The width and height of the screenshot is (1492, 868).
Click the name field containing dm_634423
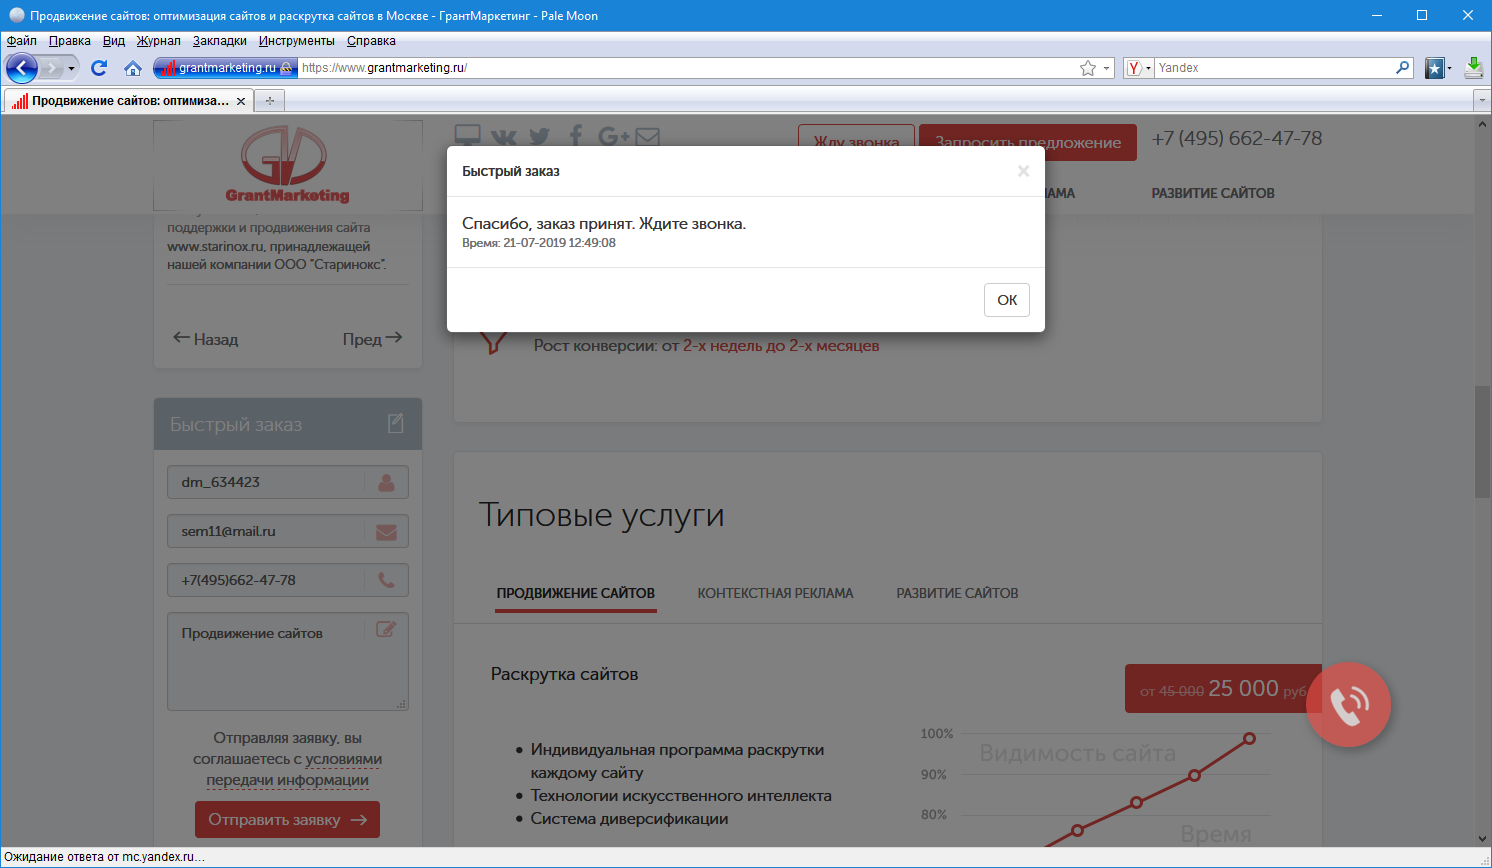click(x=288, y=482)
